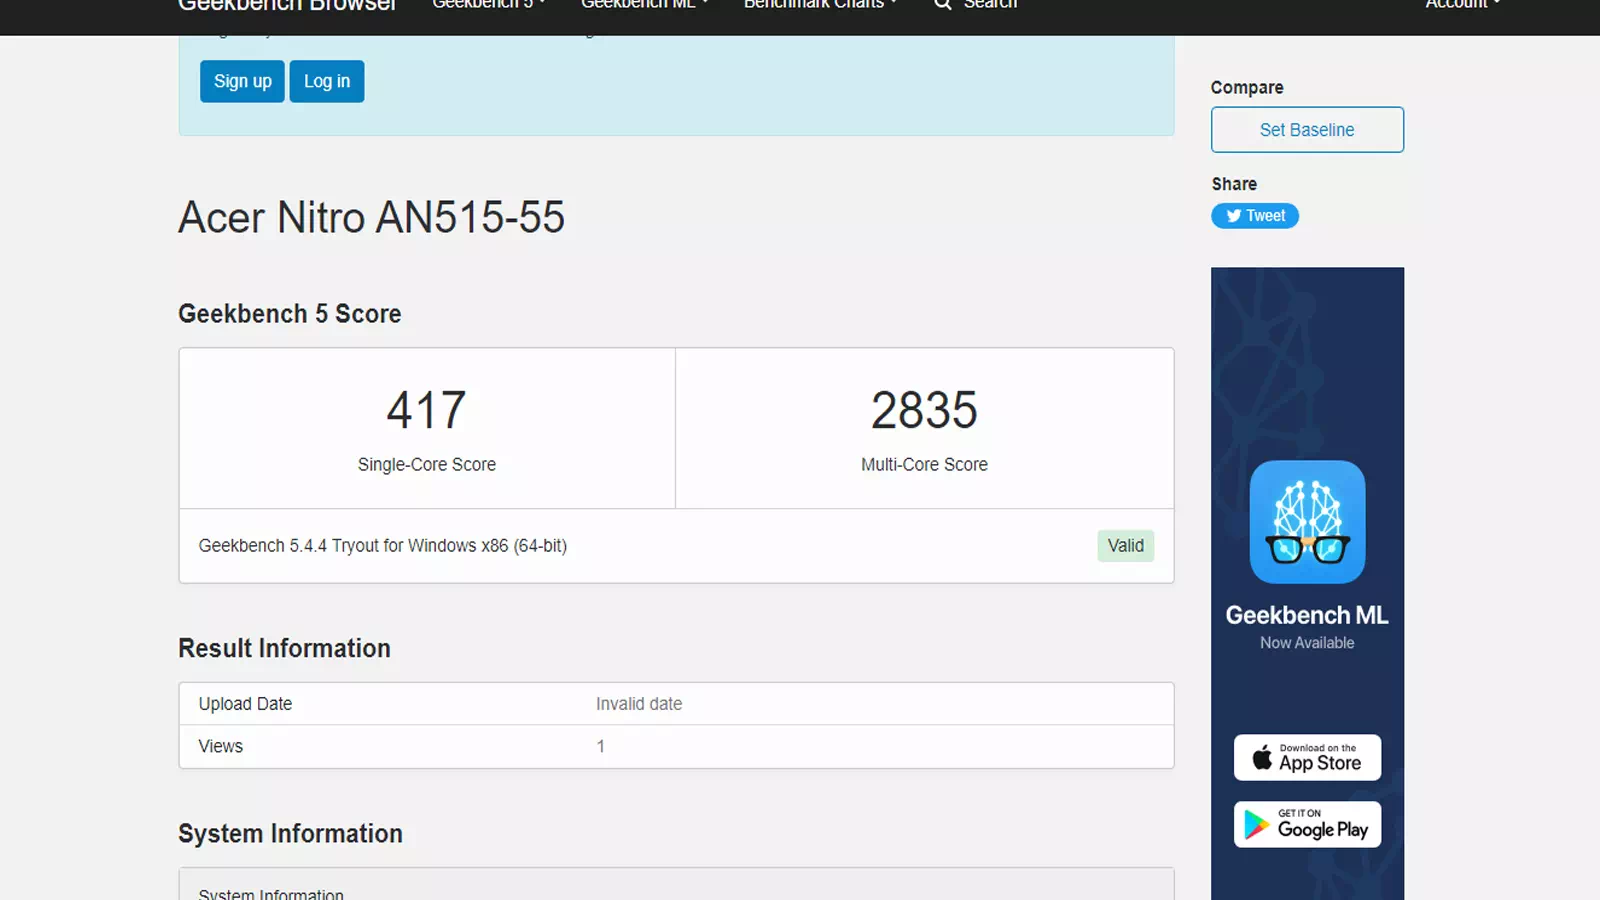Click the Geekbench ML Now Available banner

1307,580
